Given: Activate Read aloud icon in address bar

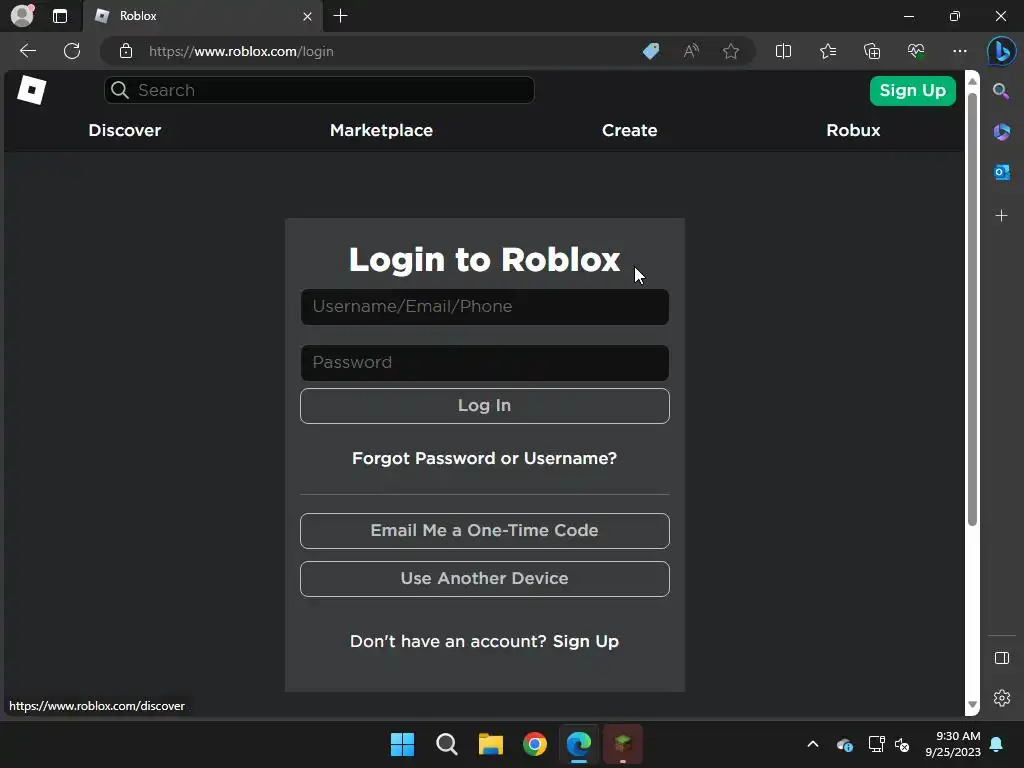Looking at the screenshot, I should (691, 51).
